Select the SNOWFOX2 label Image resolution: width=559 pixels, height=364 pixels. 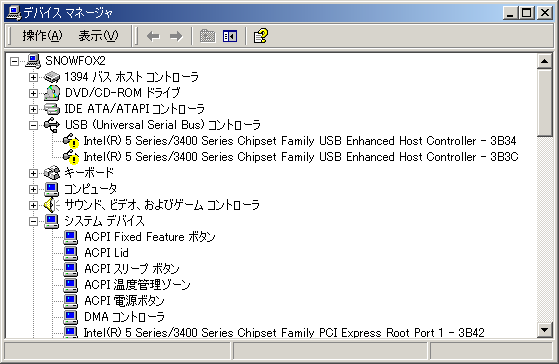point(75,61)
